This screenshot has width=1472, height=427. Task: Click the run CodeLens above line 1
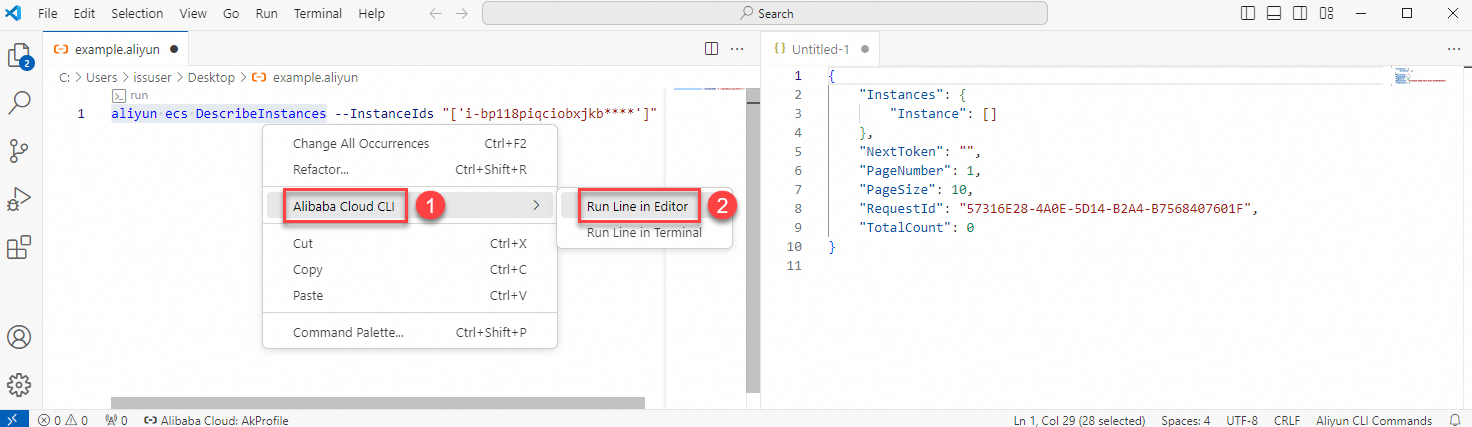pos(130,95)
